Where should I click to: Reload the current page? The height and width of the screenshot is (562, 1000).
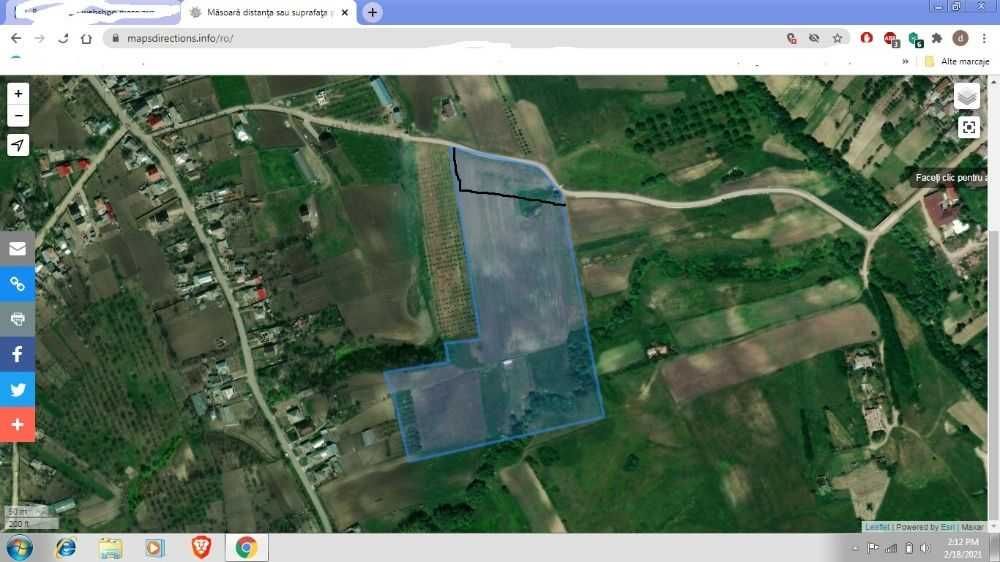coord(62,38)
